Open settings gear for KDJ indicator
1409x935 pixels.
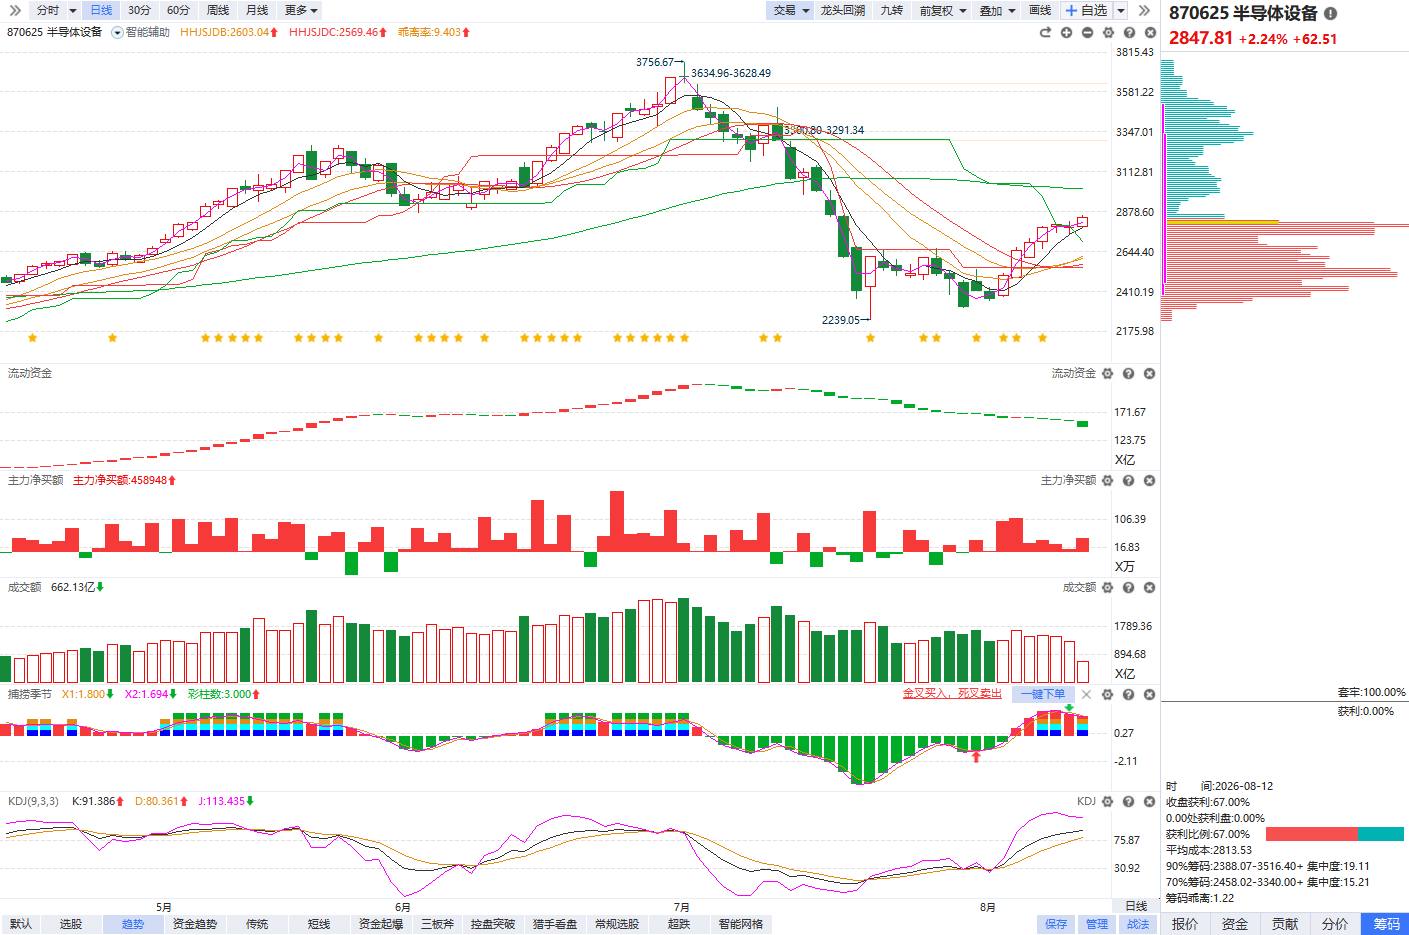(1107, 801)
